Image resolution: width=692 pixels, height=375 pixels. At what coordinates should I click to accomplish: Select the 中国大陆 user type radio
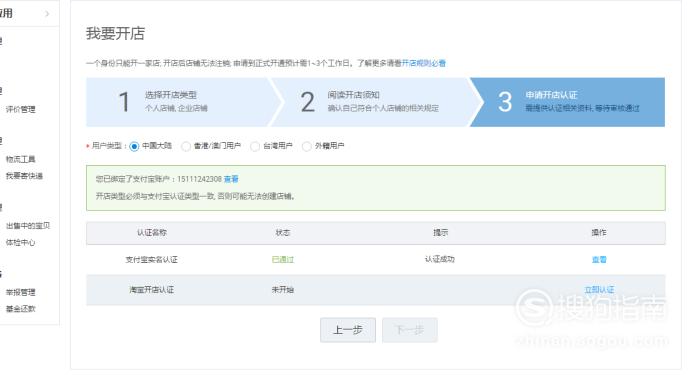click(134, 146)
